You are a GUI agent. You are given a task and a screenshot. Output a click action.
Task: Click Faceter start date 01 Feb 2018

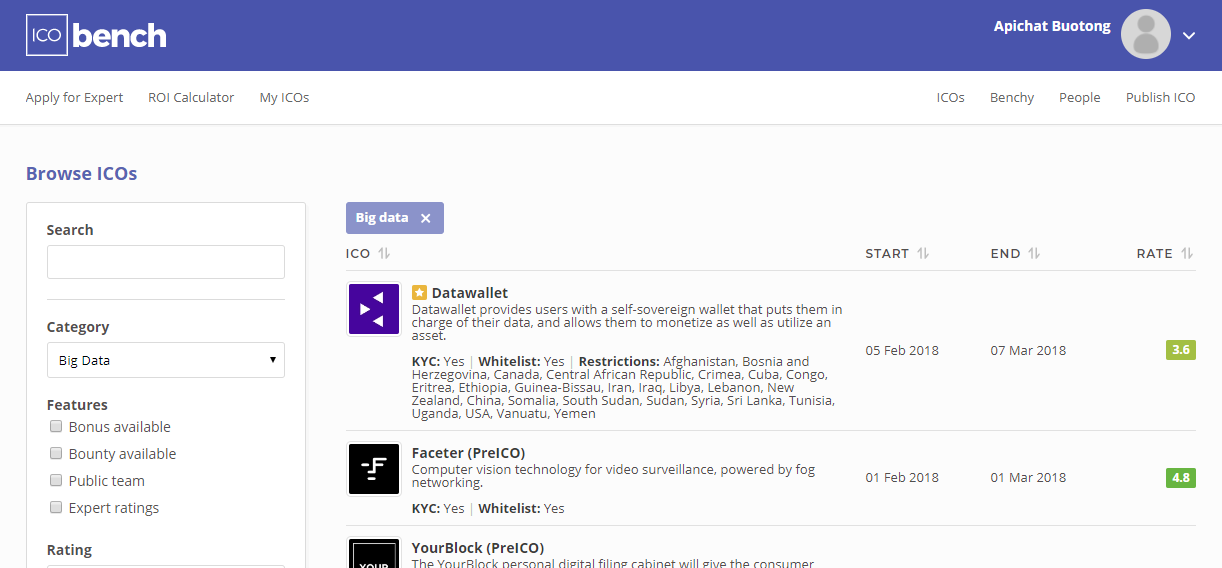pos(902,477)
